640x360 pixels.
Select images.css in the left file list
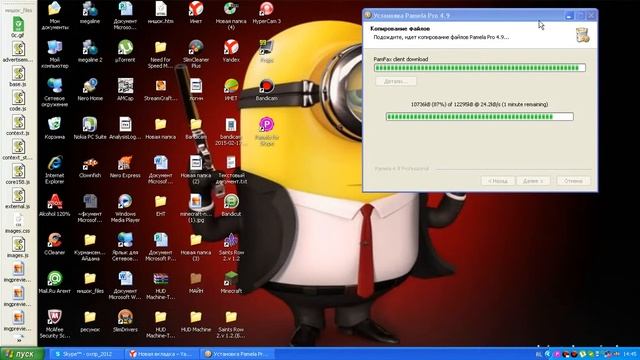[18, 223]
